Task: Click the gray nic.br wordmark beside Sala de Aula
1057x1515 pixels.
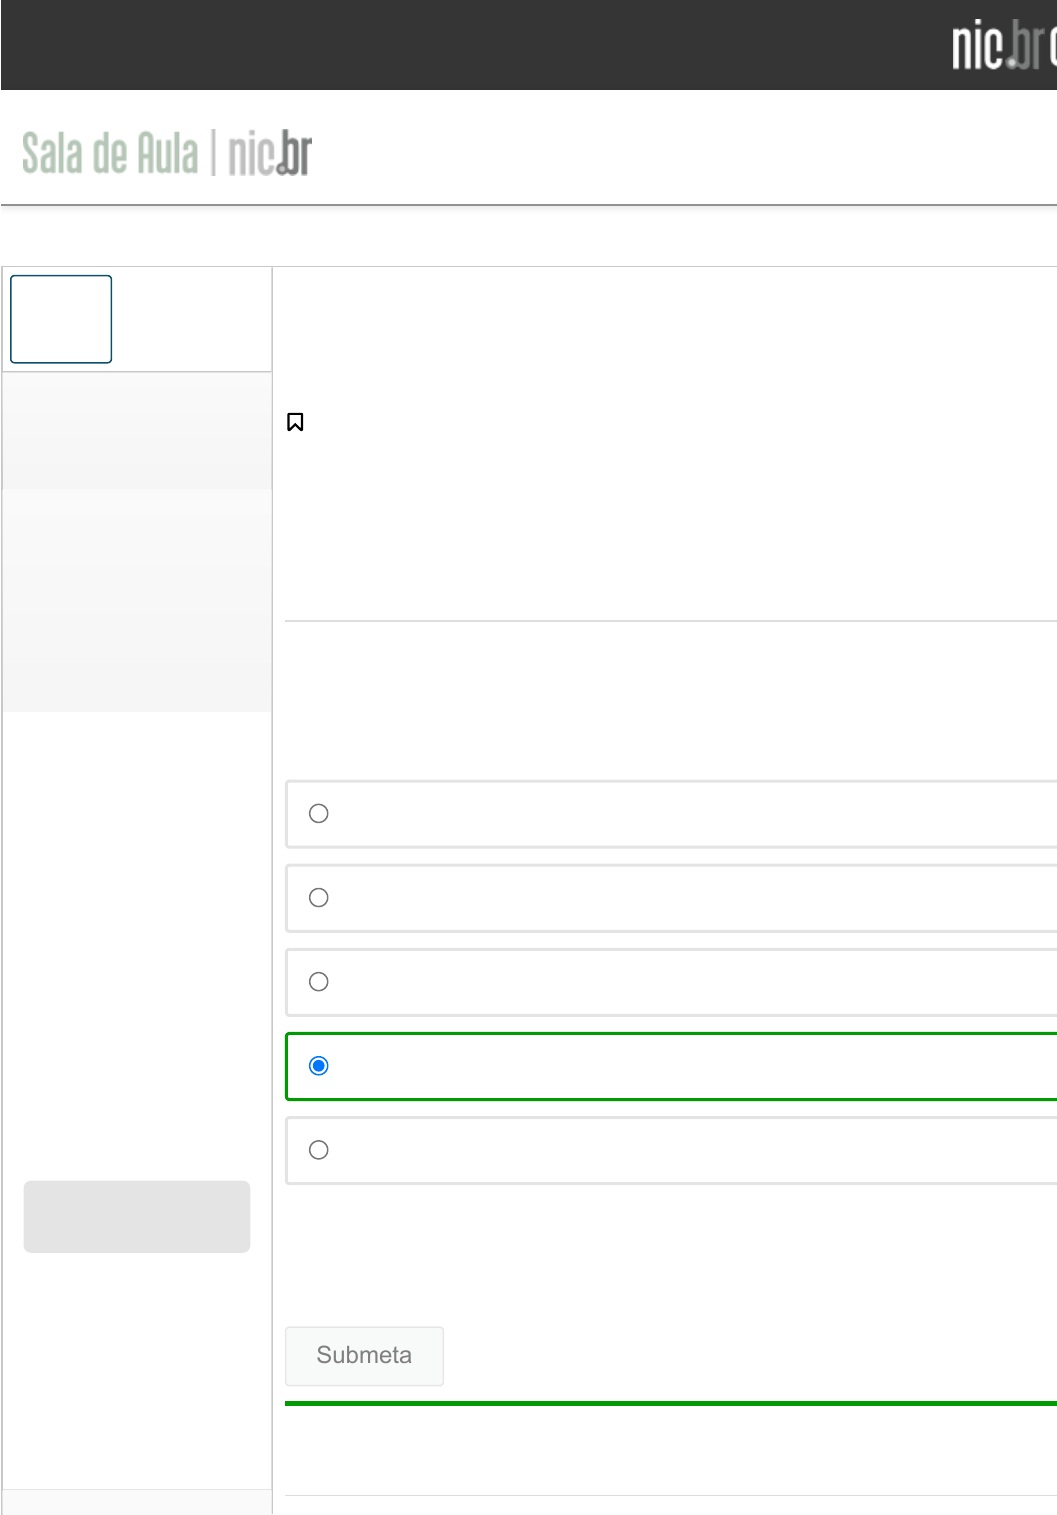Action: (x=270, y=154)
